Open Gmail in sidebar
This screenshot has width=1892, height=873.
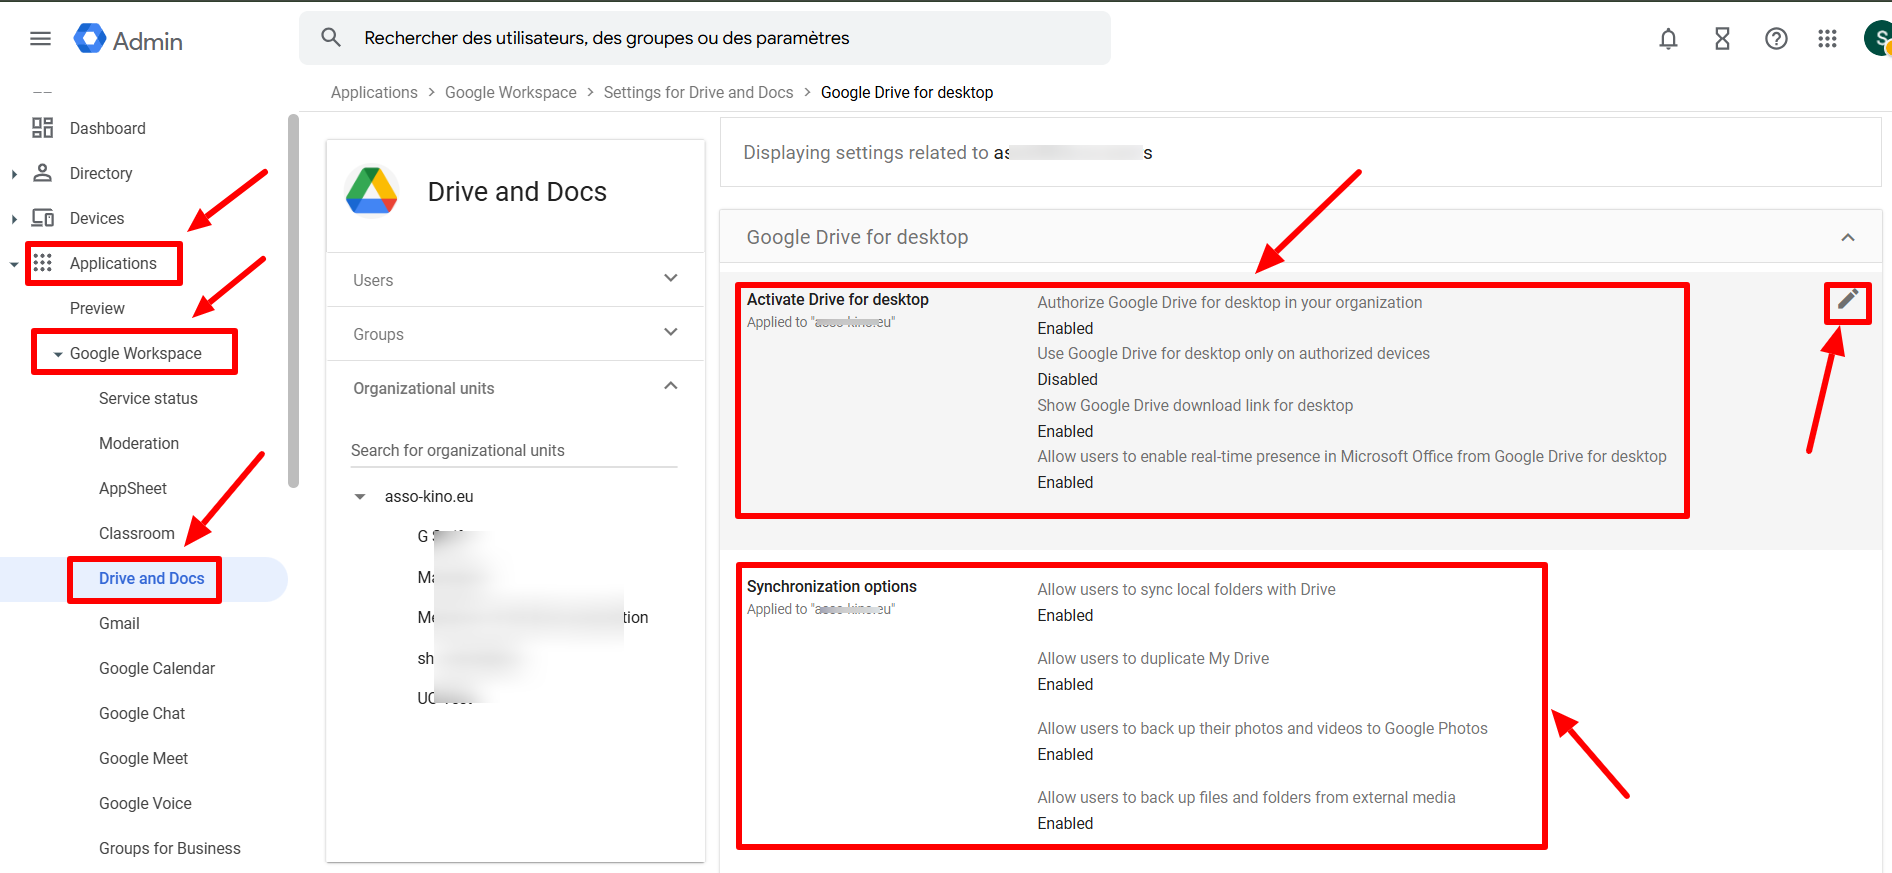[119, 623]
